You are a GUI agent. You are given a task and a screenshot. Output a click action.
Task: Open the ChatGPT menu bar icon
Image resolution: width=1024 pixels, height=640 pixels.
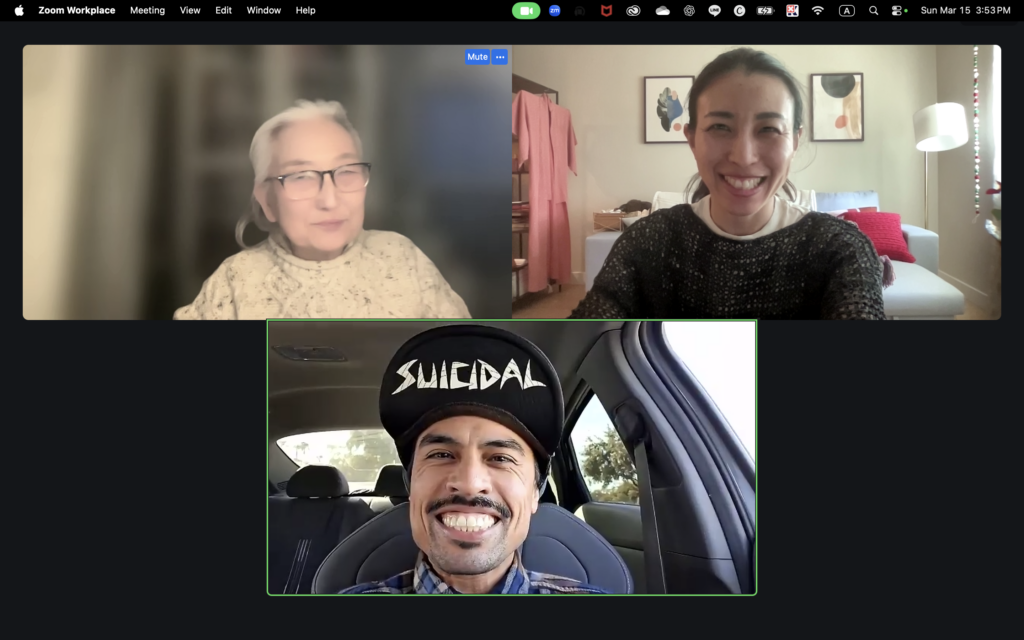pos(689,10)
